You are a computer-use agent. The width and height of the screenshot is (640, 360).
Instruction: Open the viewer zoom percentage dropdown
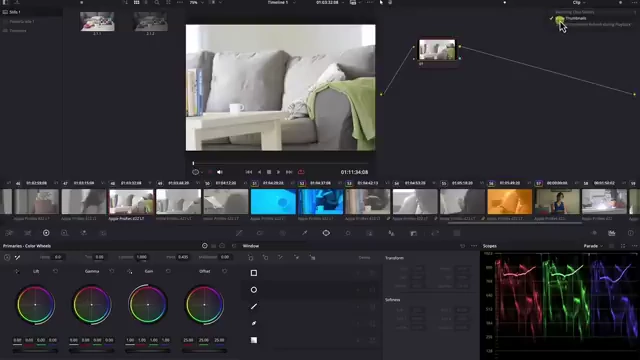pyautogui.click(x=196, y=2)
